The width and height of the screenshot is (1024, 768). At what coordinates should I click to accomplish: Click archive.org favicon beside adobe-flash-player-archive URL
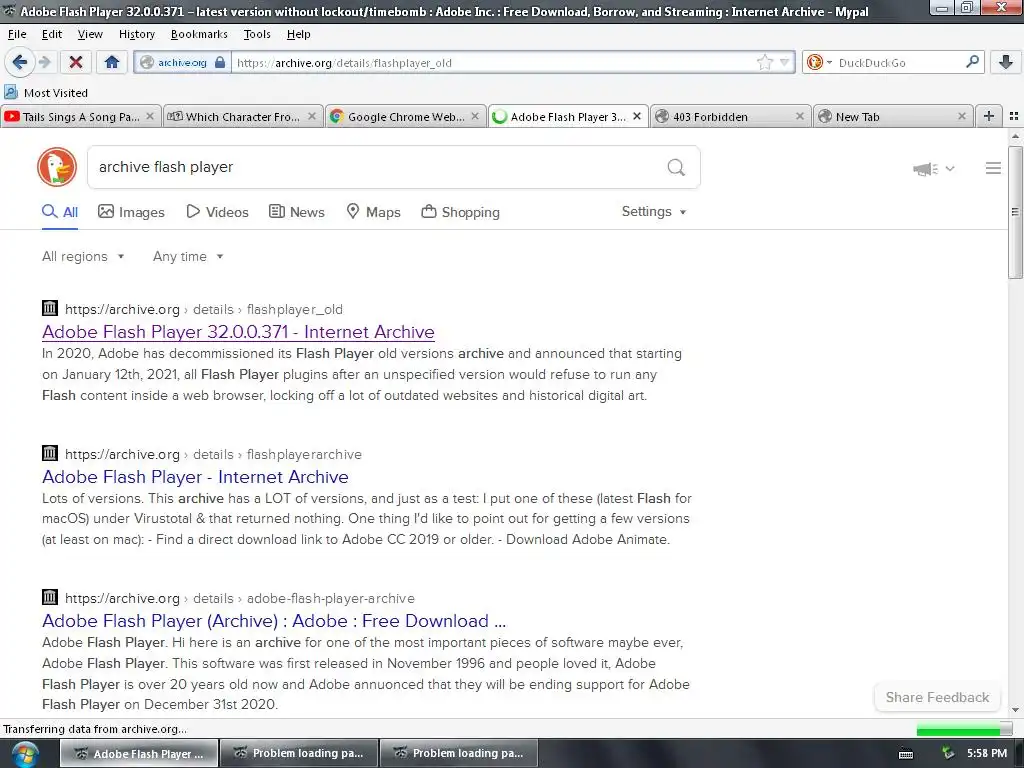(x=50, y=597)
